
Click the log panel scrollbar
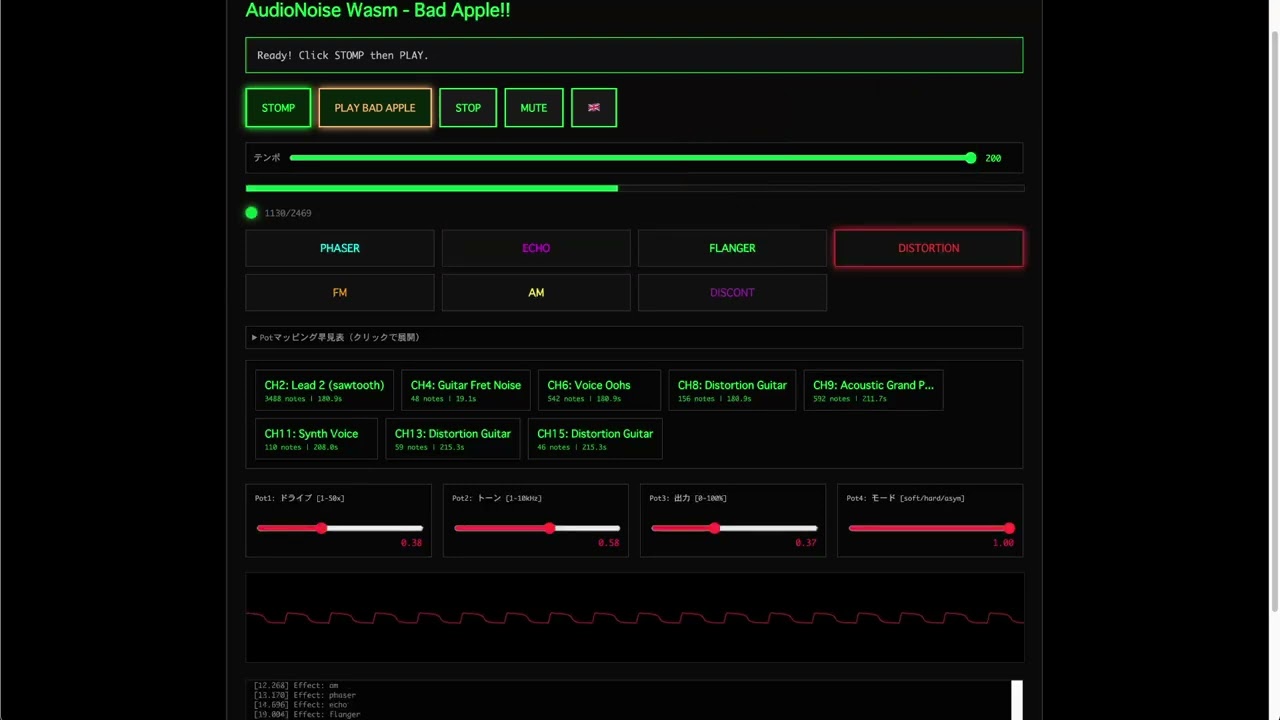[1017, 700]
